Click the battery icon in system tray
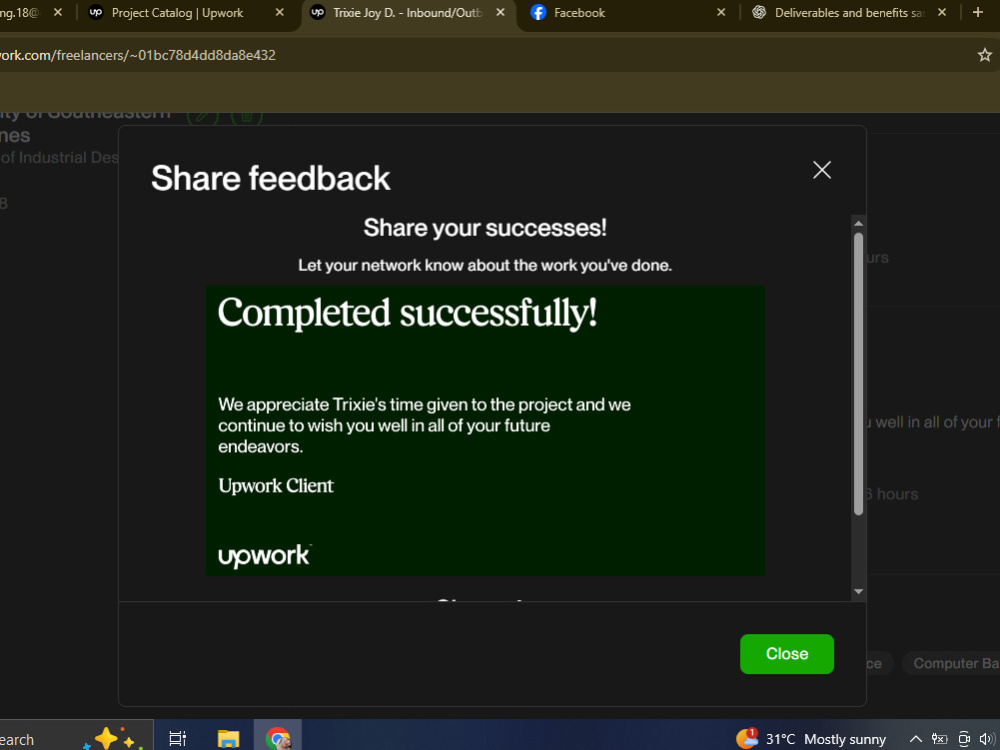This screenshot has height=750, width=1000. tap(939, 739)
